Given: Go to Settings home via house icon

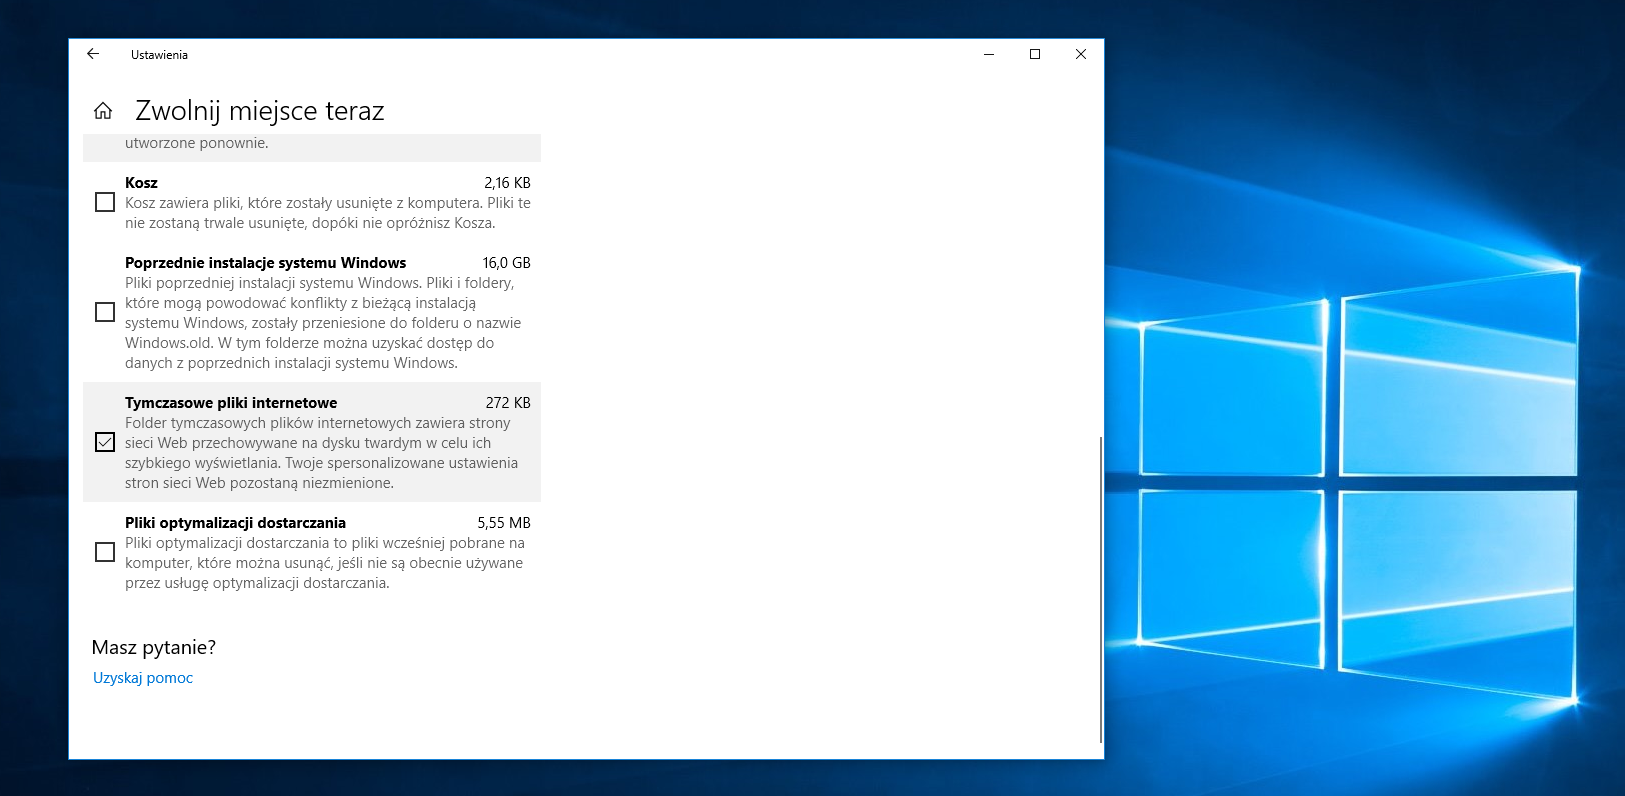Looking at the screenshot, I should point(103,111).
